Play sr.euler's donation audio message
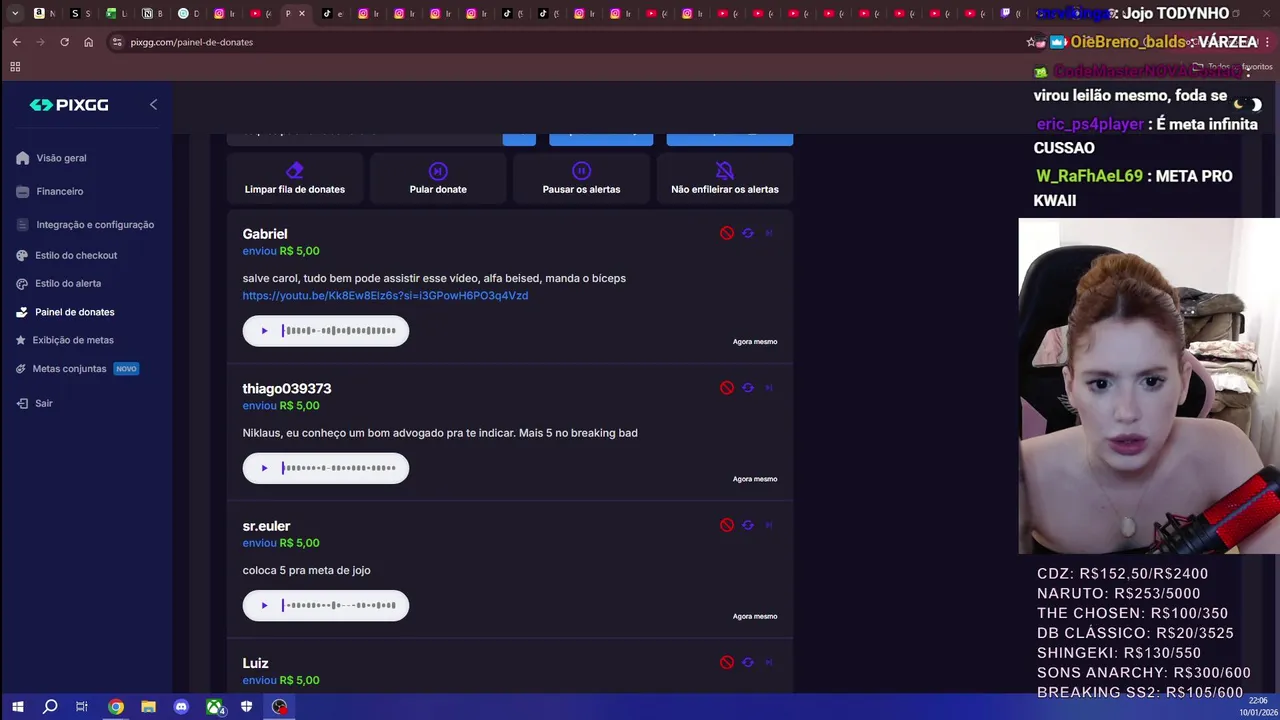 (264, 605)
